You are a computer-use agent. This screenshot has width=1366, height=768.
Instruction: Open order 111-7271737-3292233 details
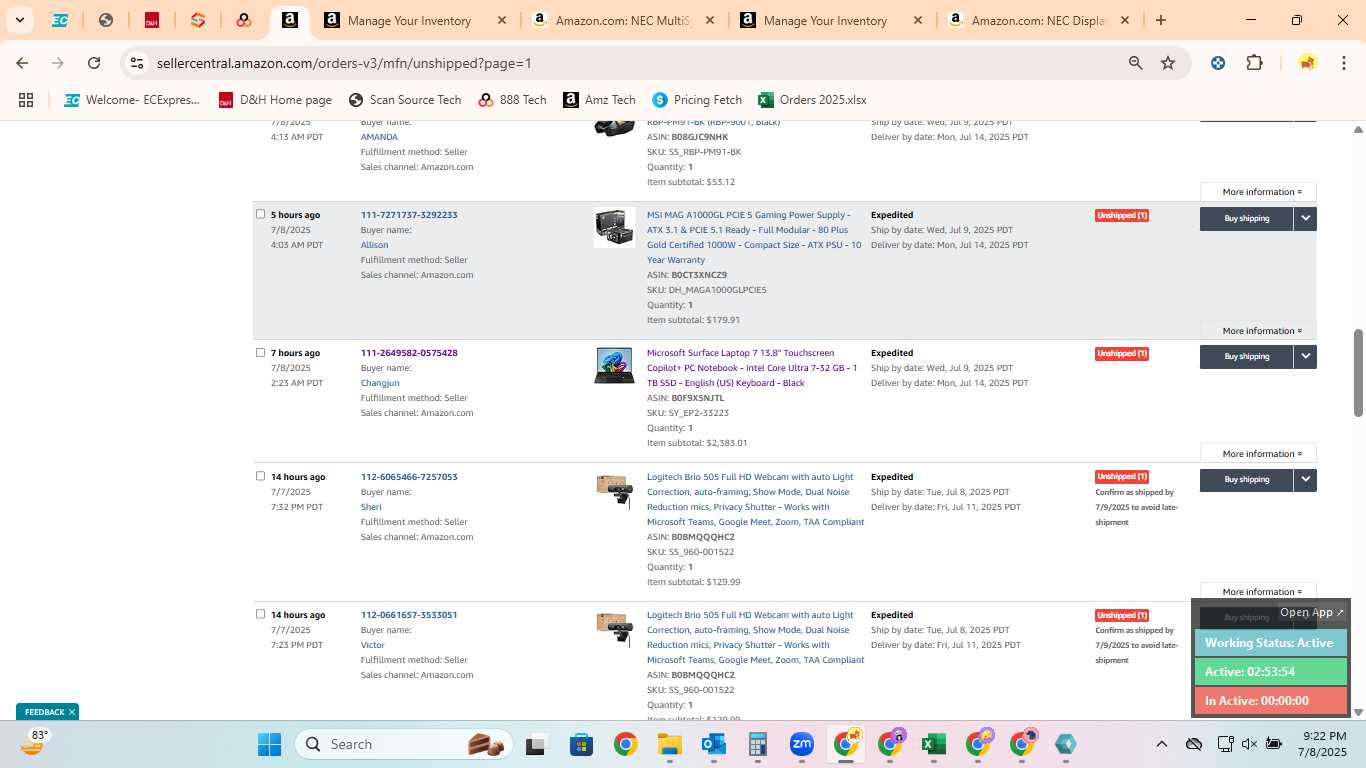point(409,215)
